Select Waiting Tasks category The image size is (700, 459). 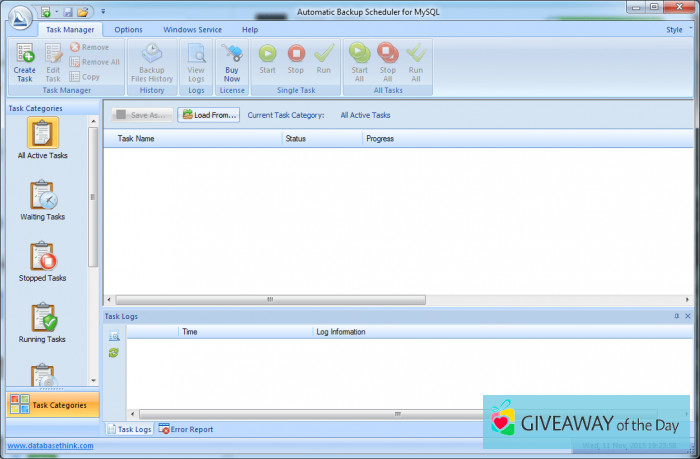42,201
